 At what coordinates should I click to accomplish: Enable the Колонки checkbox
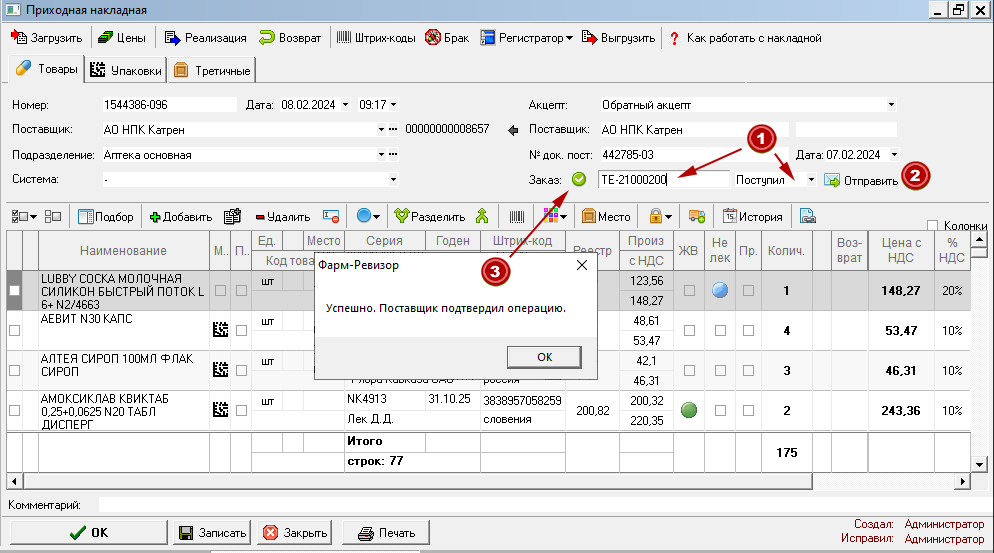[933, 226]
